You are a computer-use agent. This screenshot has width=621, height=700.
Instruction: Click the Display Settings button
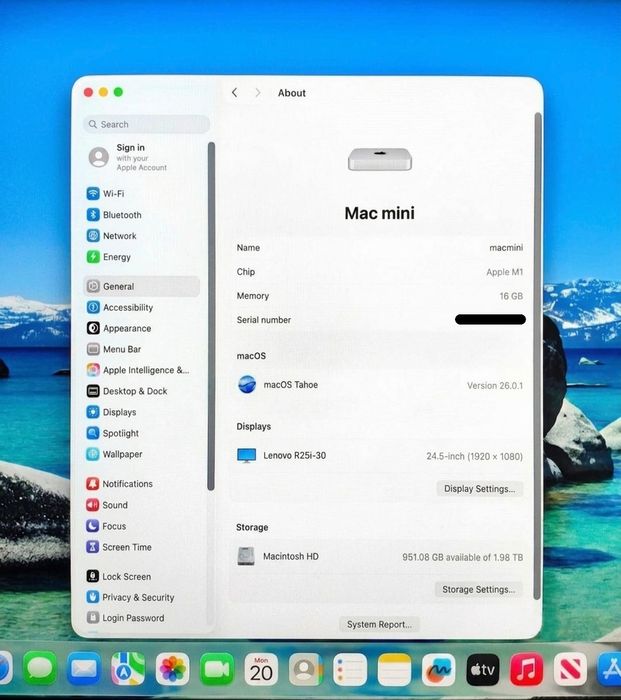[x=479, y=489]
